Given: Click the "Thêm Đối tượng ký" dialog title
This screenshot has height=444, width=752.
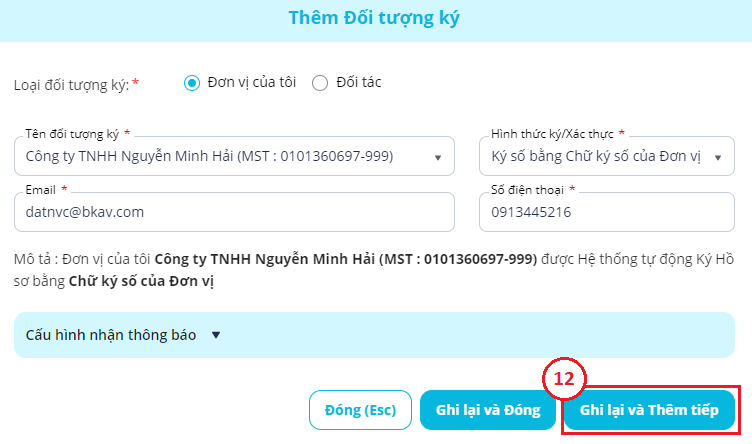Looking at the screenshot, I should [x=374, y=18].
